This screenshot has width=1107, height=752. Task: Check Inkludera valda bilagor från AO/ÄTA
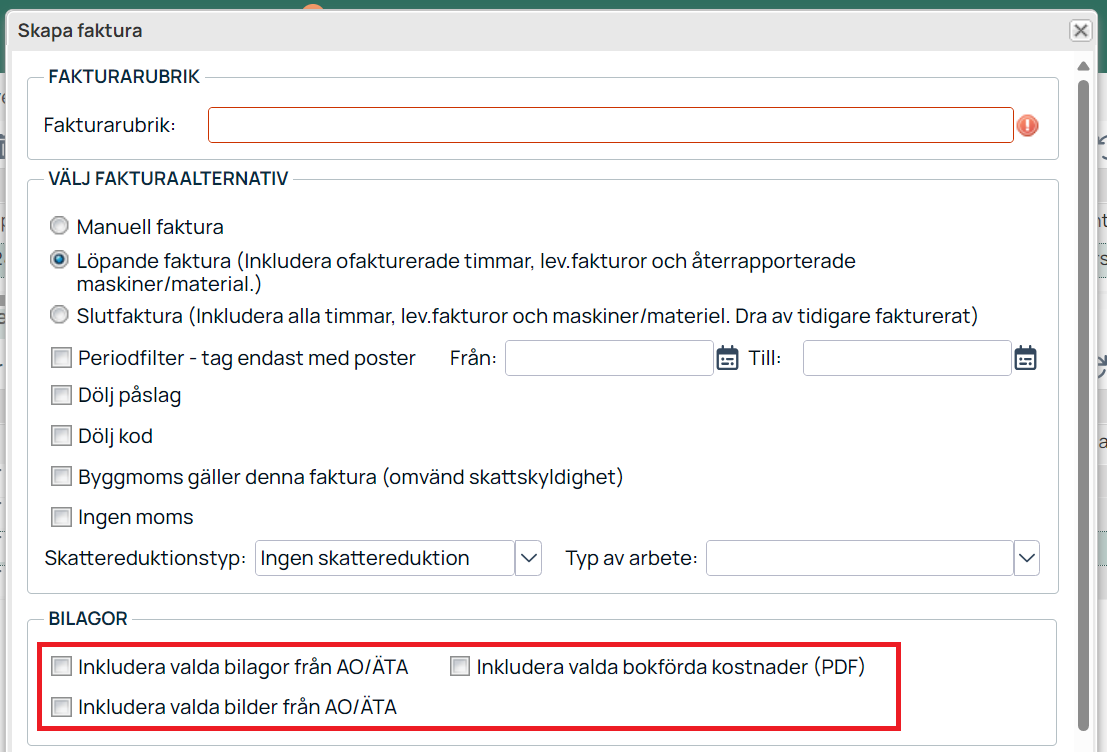click(x=62, y=666)
